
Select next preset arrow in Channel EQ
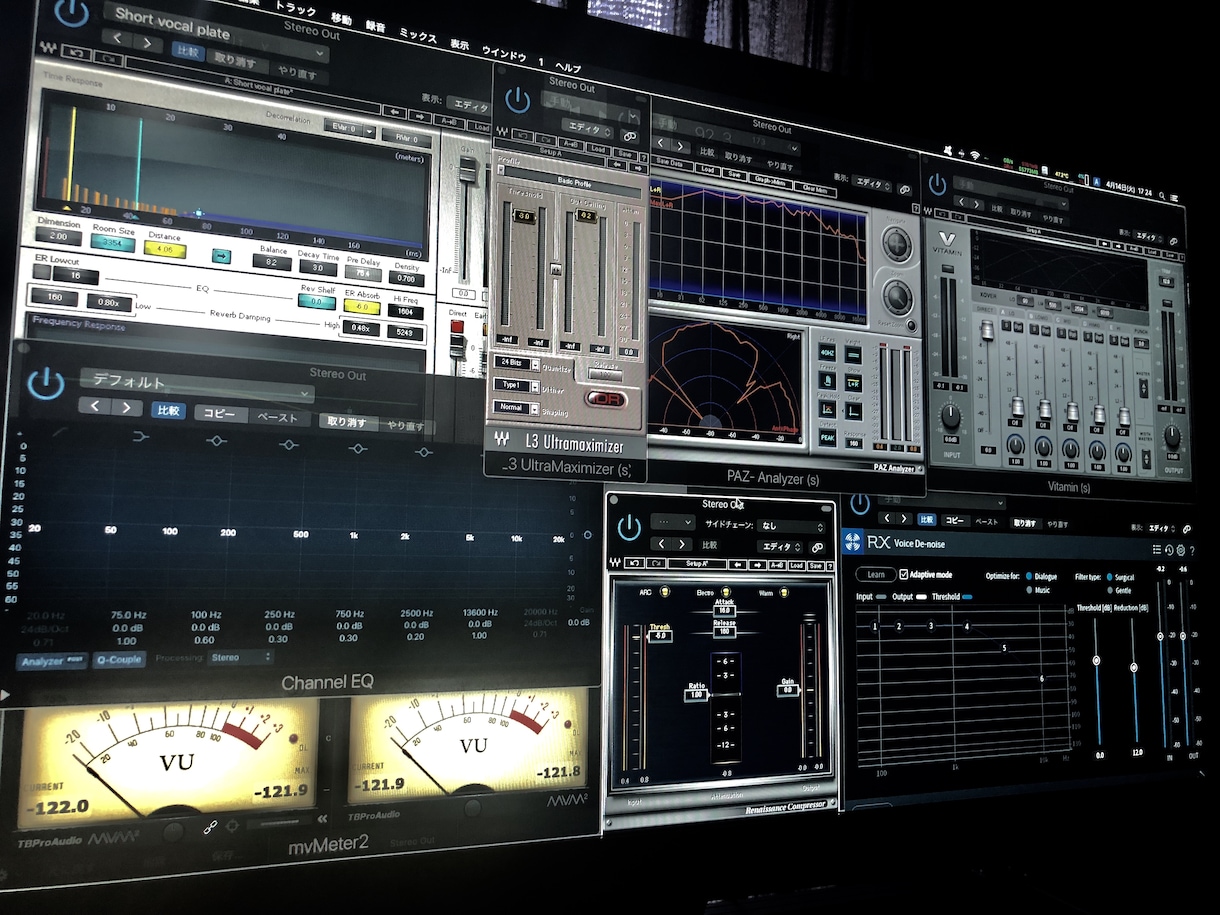click(126, 407)
